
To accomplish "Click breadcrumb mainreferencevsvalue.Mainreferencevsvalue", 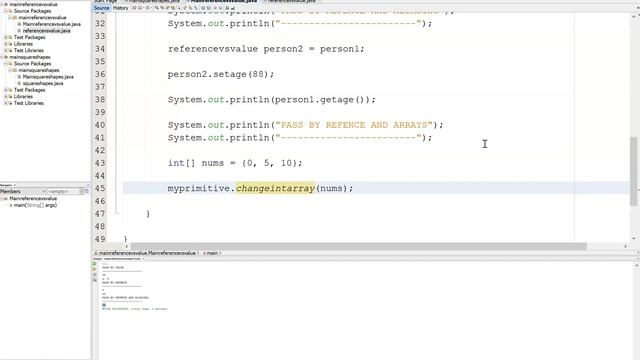I will [147, 253].
